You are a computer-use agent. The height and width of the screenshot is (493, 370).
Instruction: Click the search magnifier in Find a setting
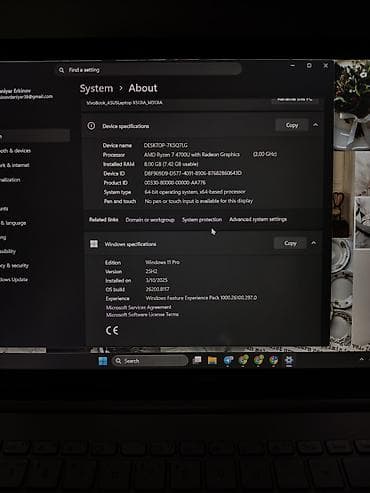point(61,70)
